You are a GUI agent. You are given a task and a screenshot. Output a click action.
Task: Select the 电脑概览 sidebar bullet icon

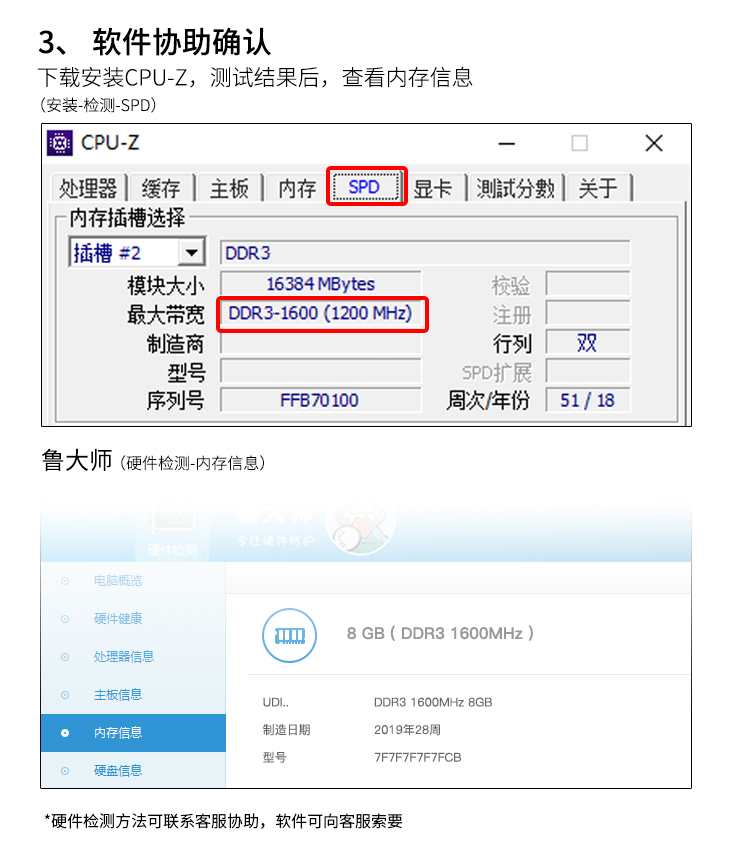pyautogui.click(x=65, y=581)
